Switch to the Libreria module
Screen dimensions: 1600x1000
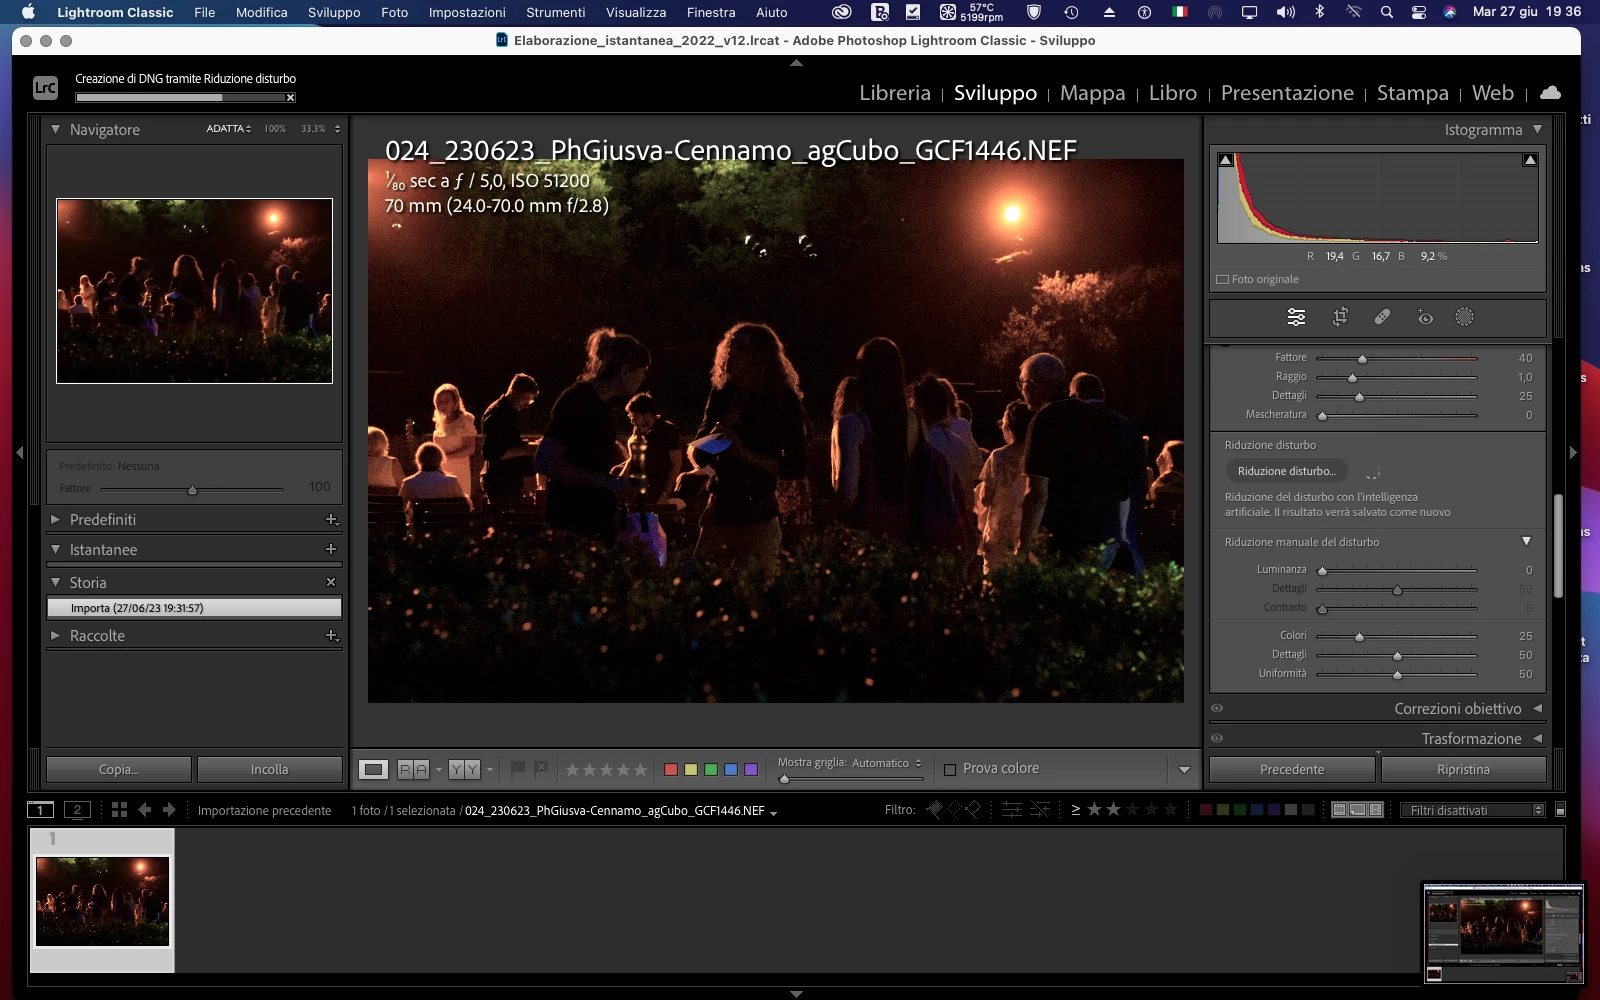[x=895, y=93]
